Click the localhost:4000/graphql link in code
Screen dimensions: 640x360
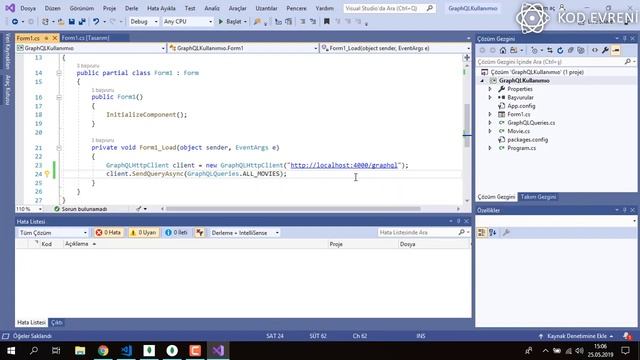pyautogui.click(x=344, y=165)
